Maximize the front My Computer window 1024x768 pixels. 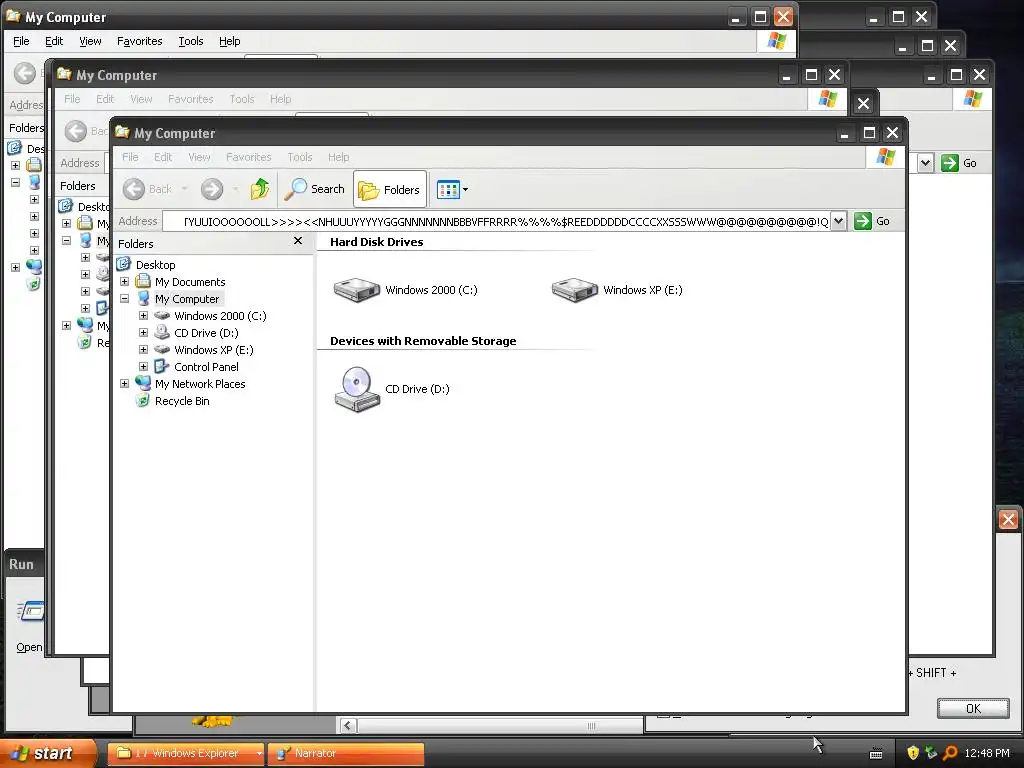[x=869, y=133]
